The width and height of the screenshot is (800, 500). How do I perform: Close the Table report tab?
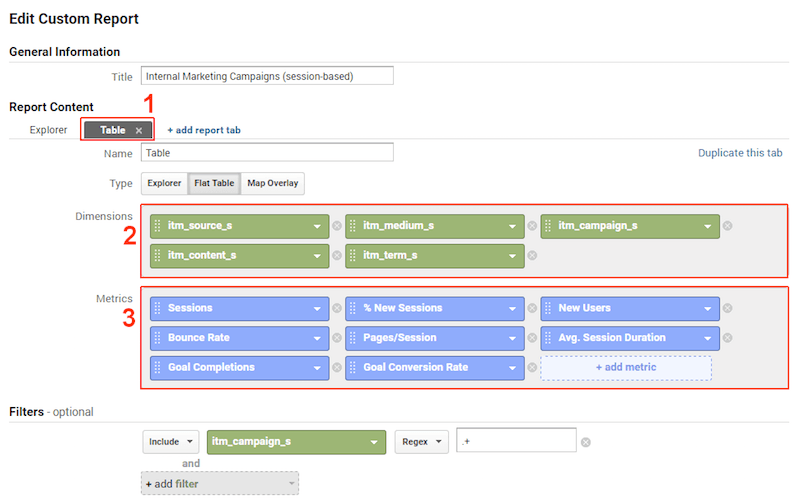(139, 131)
